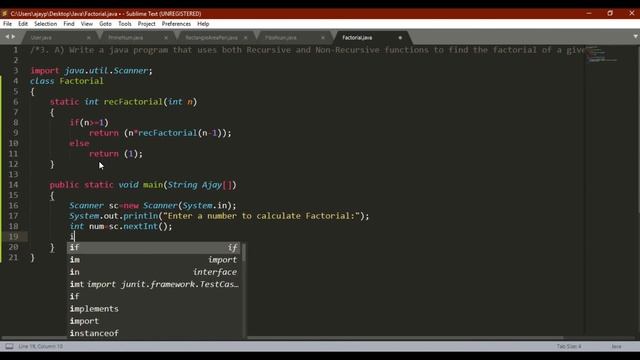Open the View menu

pyautogui.click(x=87, y=24)
